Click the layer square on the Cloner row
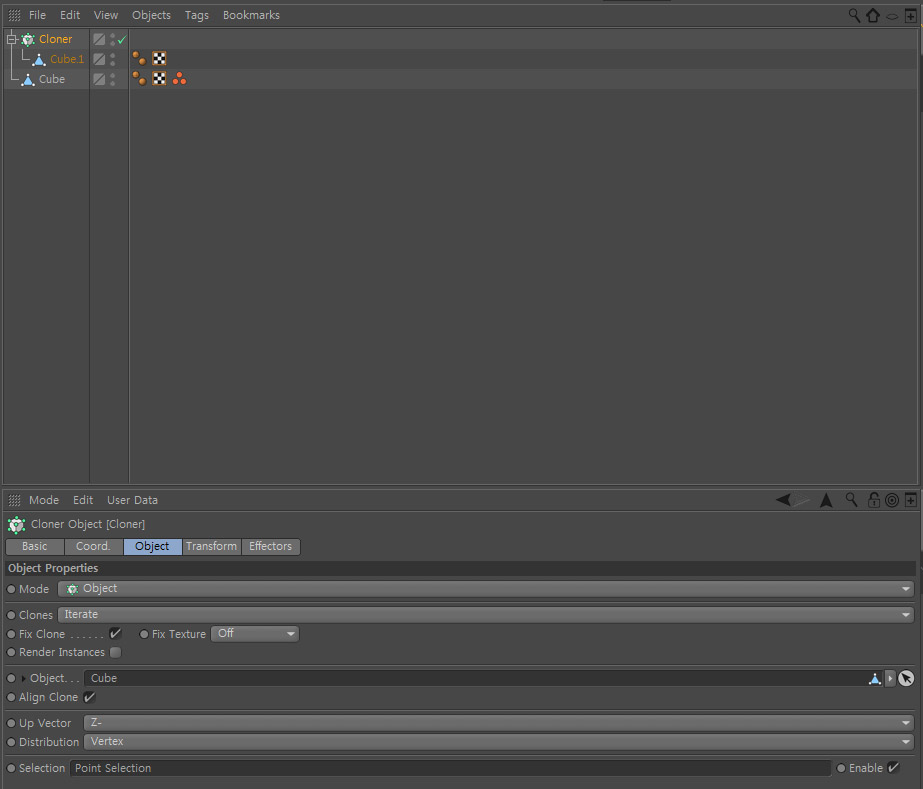Viewport: 923px width, 789px height. click(99, 39)
